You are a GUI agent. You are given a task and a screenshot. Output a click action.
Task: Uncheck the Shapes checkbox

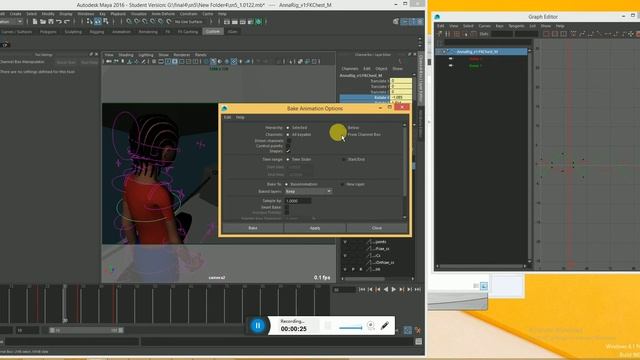coord(288,151)
